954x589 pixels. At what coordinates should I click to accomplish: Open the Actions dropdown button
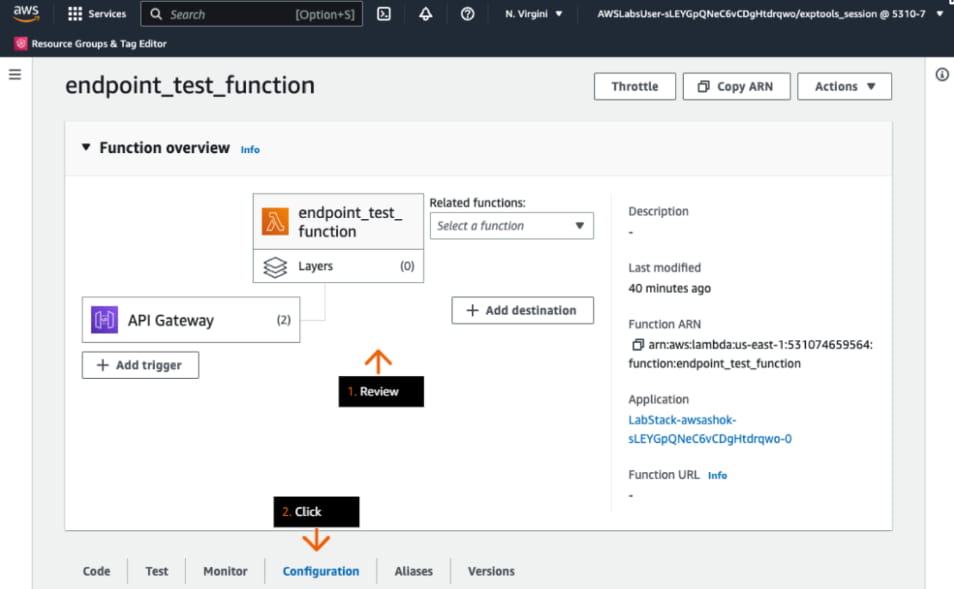click(x=844, y=86)
